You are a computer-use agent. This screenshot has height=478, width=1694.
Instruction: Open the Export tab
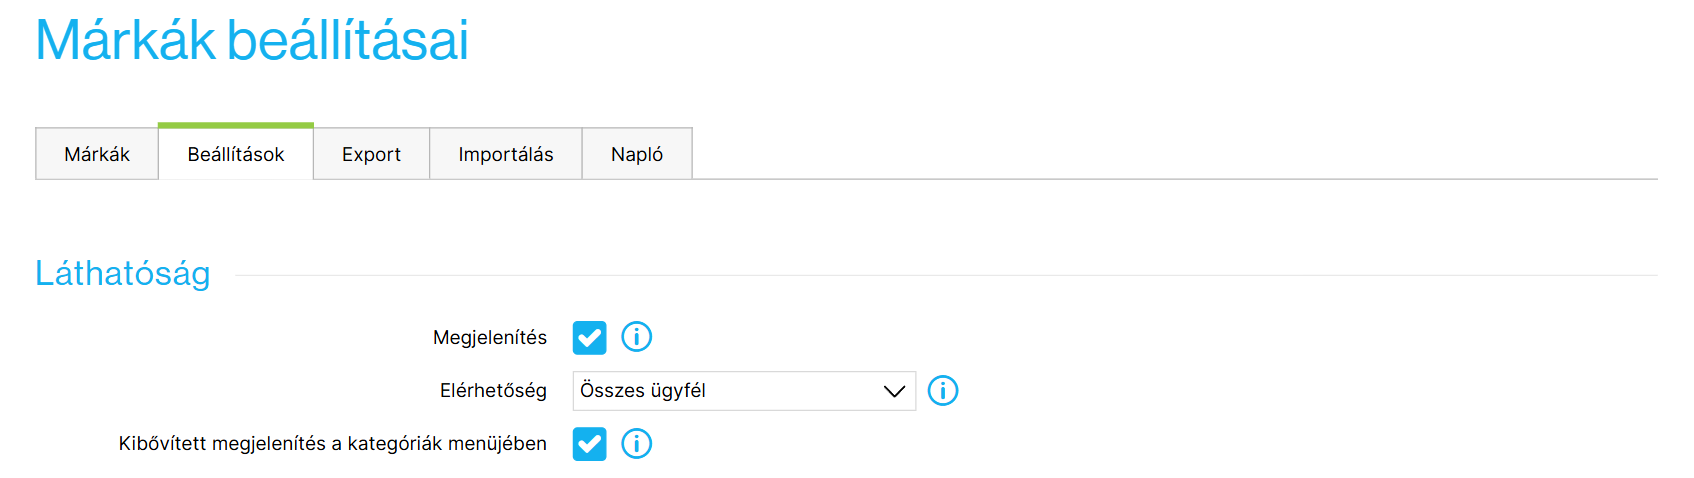[371, 154]
